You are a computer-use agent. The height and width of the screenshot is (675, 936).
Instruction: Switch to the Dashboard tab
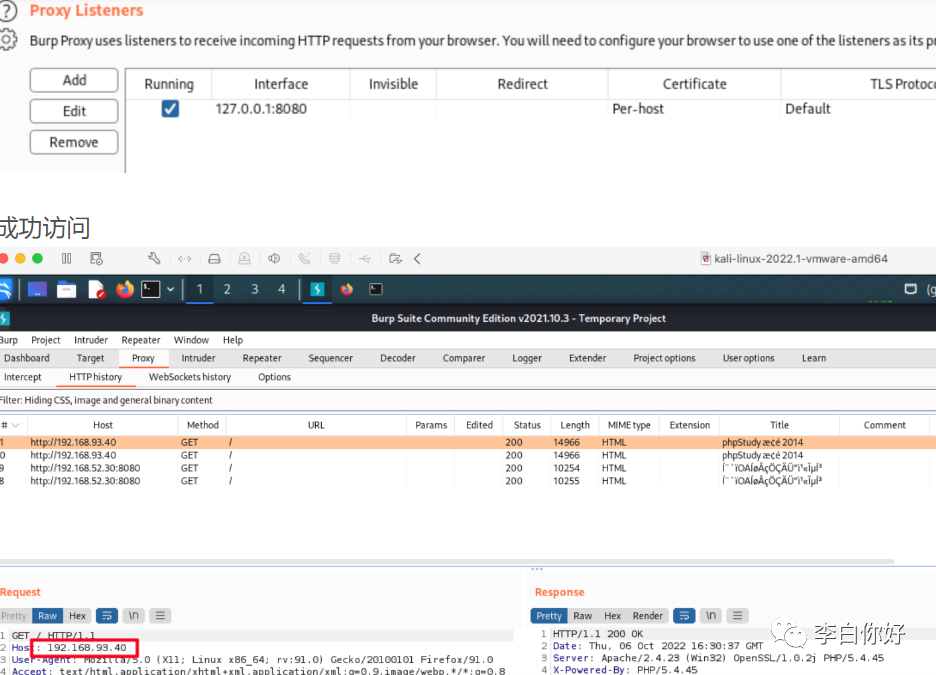27,357
